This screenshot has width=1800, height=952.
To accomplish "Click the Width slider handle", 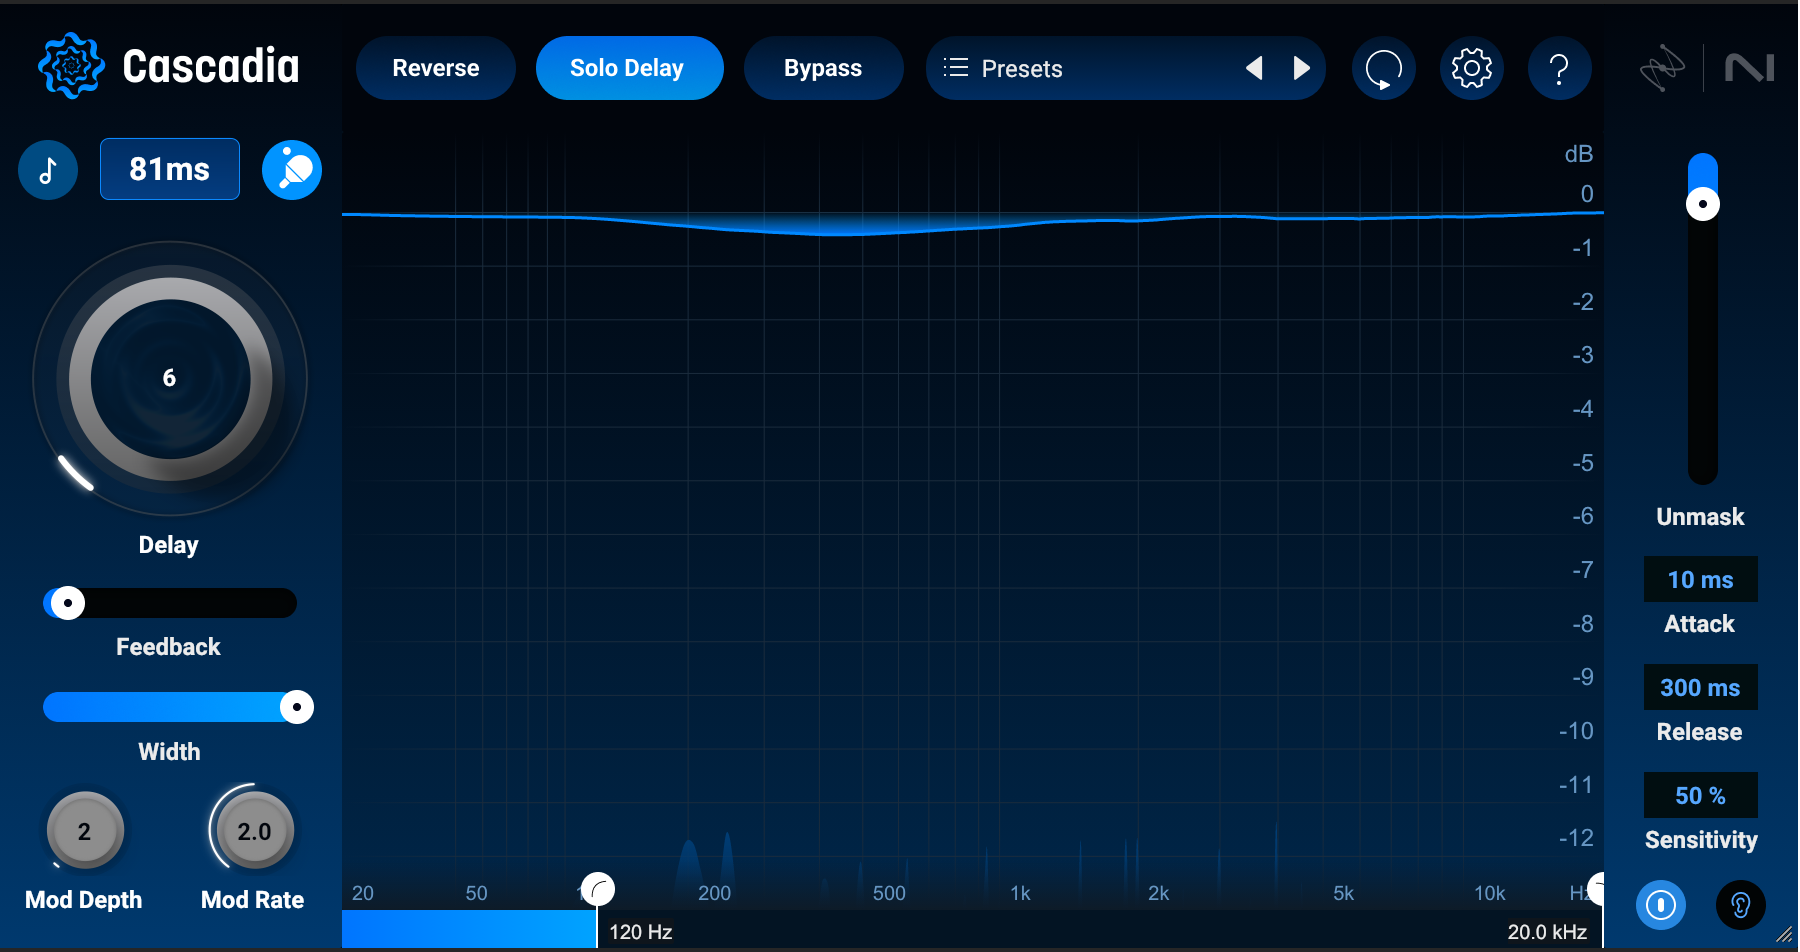I will [296, 707].
